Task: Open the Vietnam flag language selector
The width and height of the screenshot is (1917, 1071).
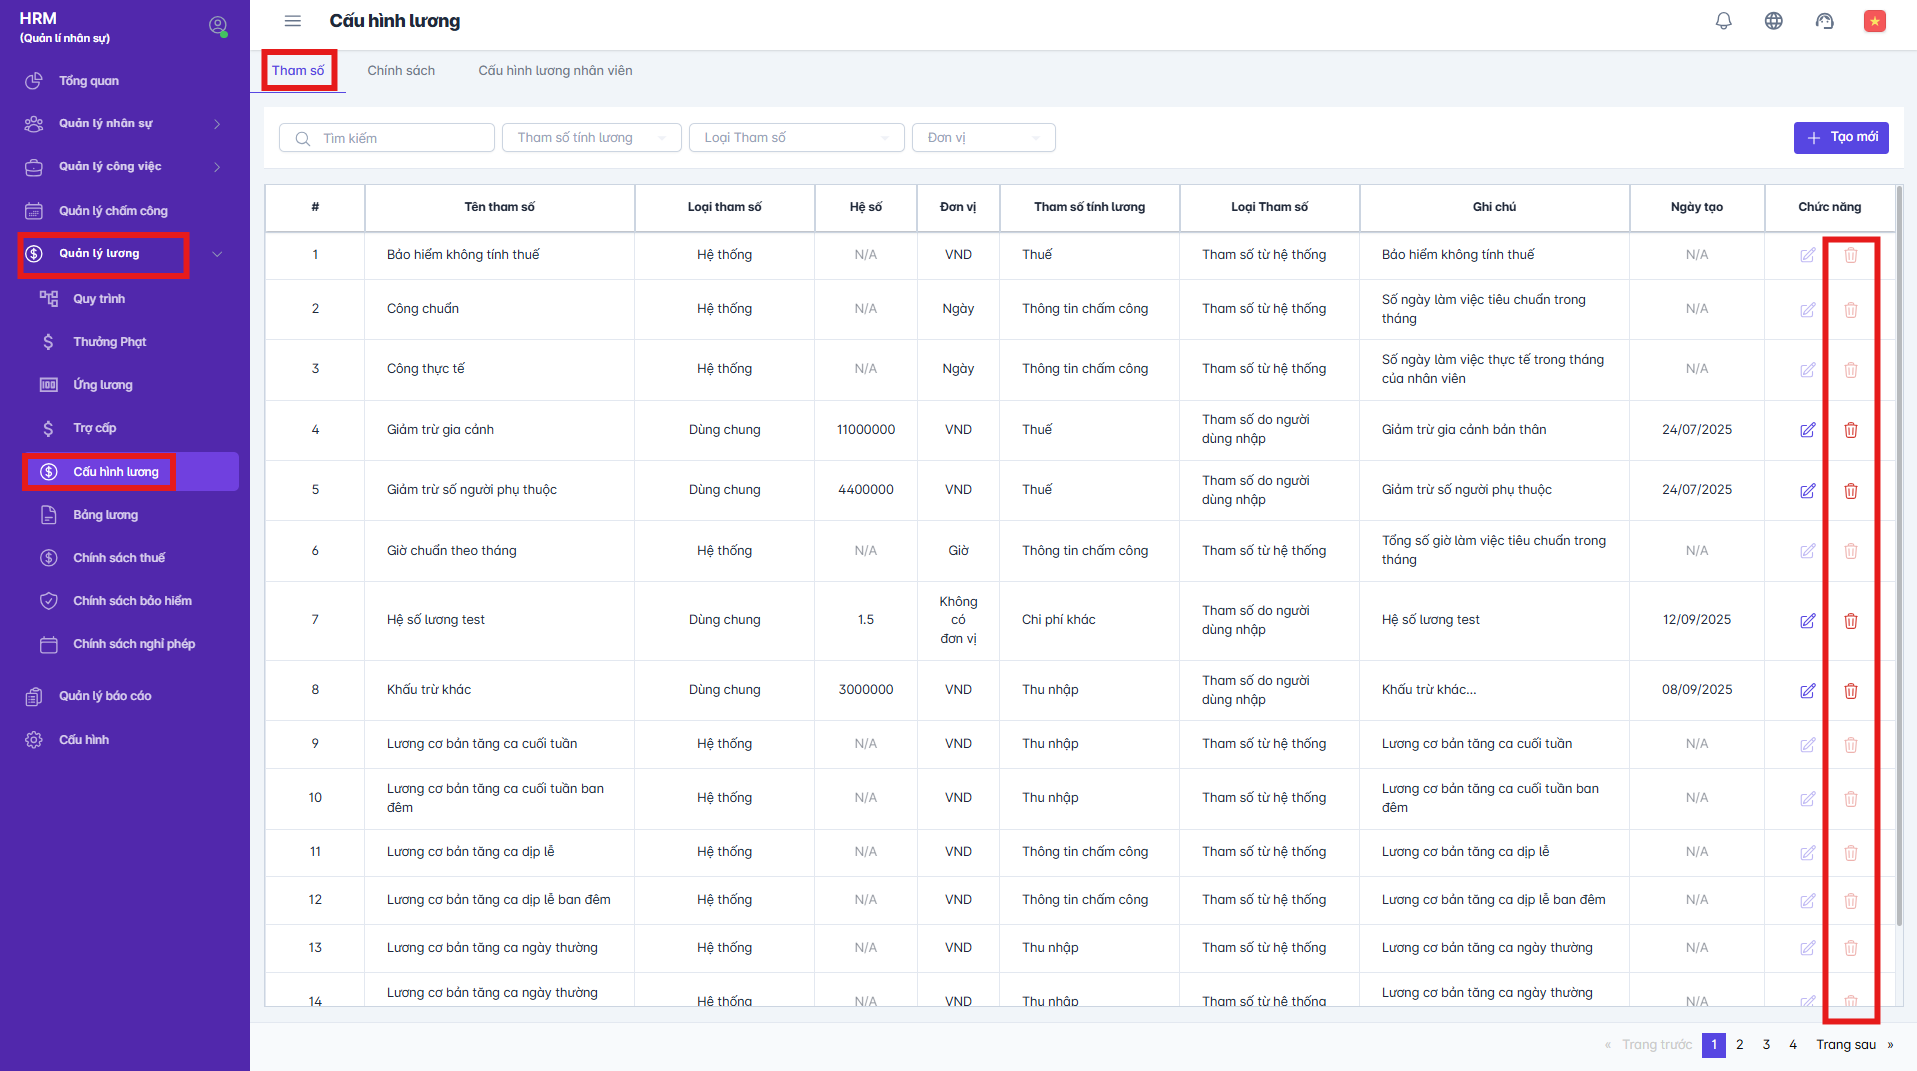Action: click(1874, 21)
